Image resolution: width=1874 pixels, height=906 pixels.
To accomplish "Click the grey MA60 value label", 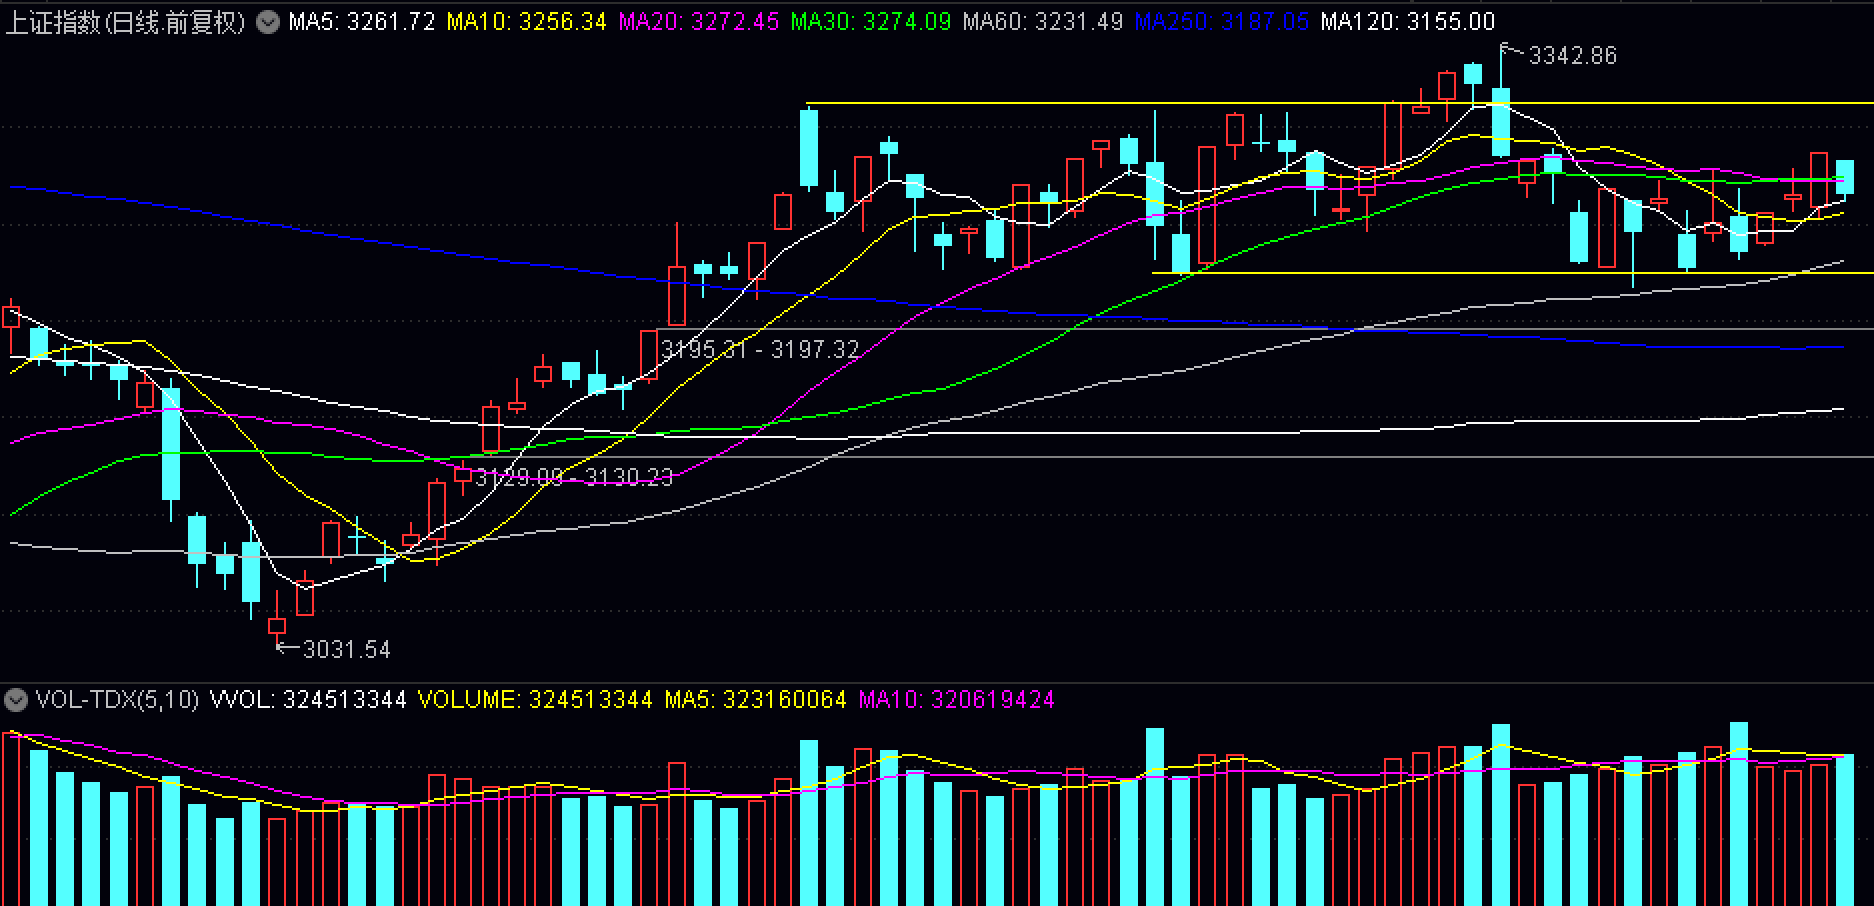I will pos(1042,22).
